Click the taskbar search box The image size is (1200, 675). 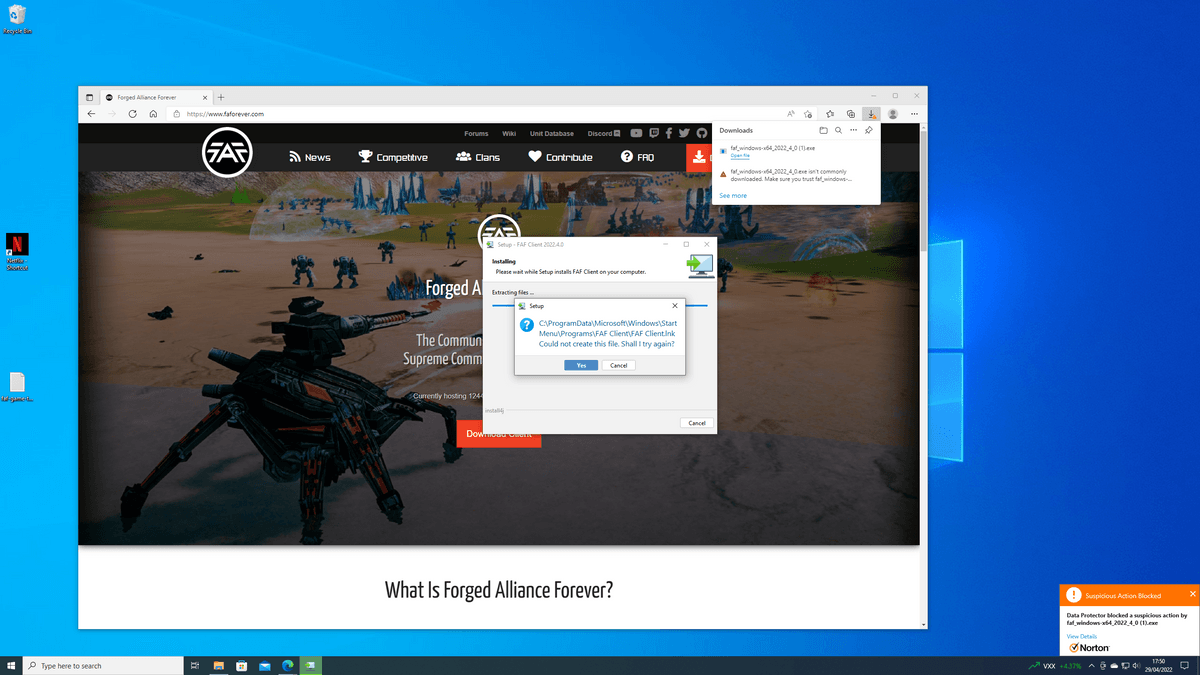click(103, 666)
